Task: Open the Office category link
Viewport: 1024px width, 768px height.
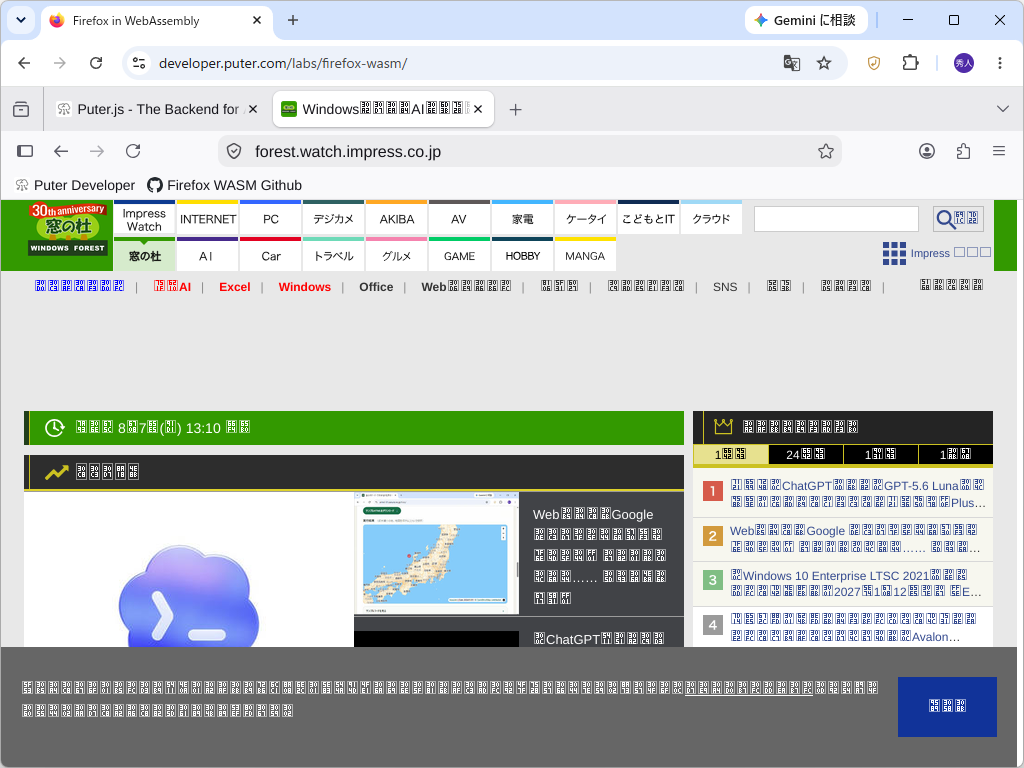Action: [376, 287]
